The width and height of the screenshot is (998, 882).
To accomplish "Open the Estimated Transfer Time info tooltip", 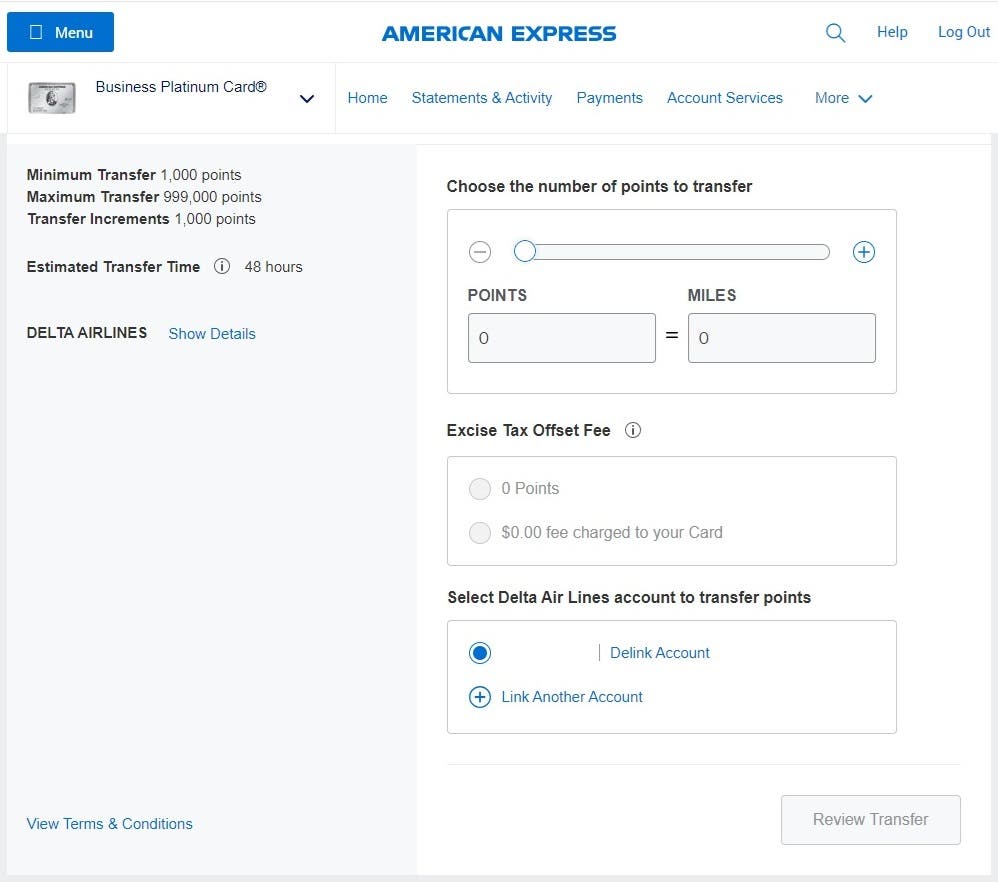I will [x=222, y=266].
